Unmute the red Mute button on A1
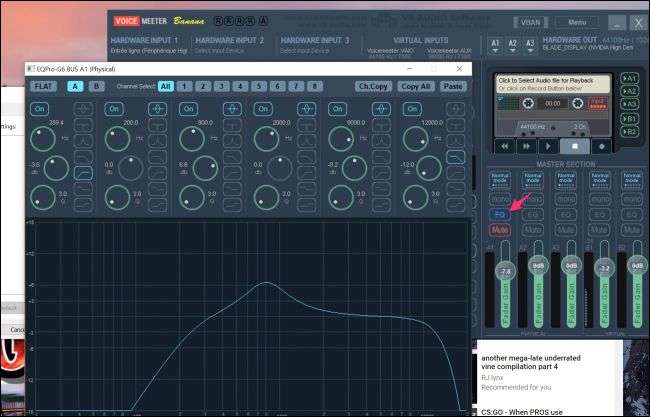This screenshot has height=417, width=650. click(x=500, y=230)
